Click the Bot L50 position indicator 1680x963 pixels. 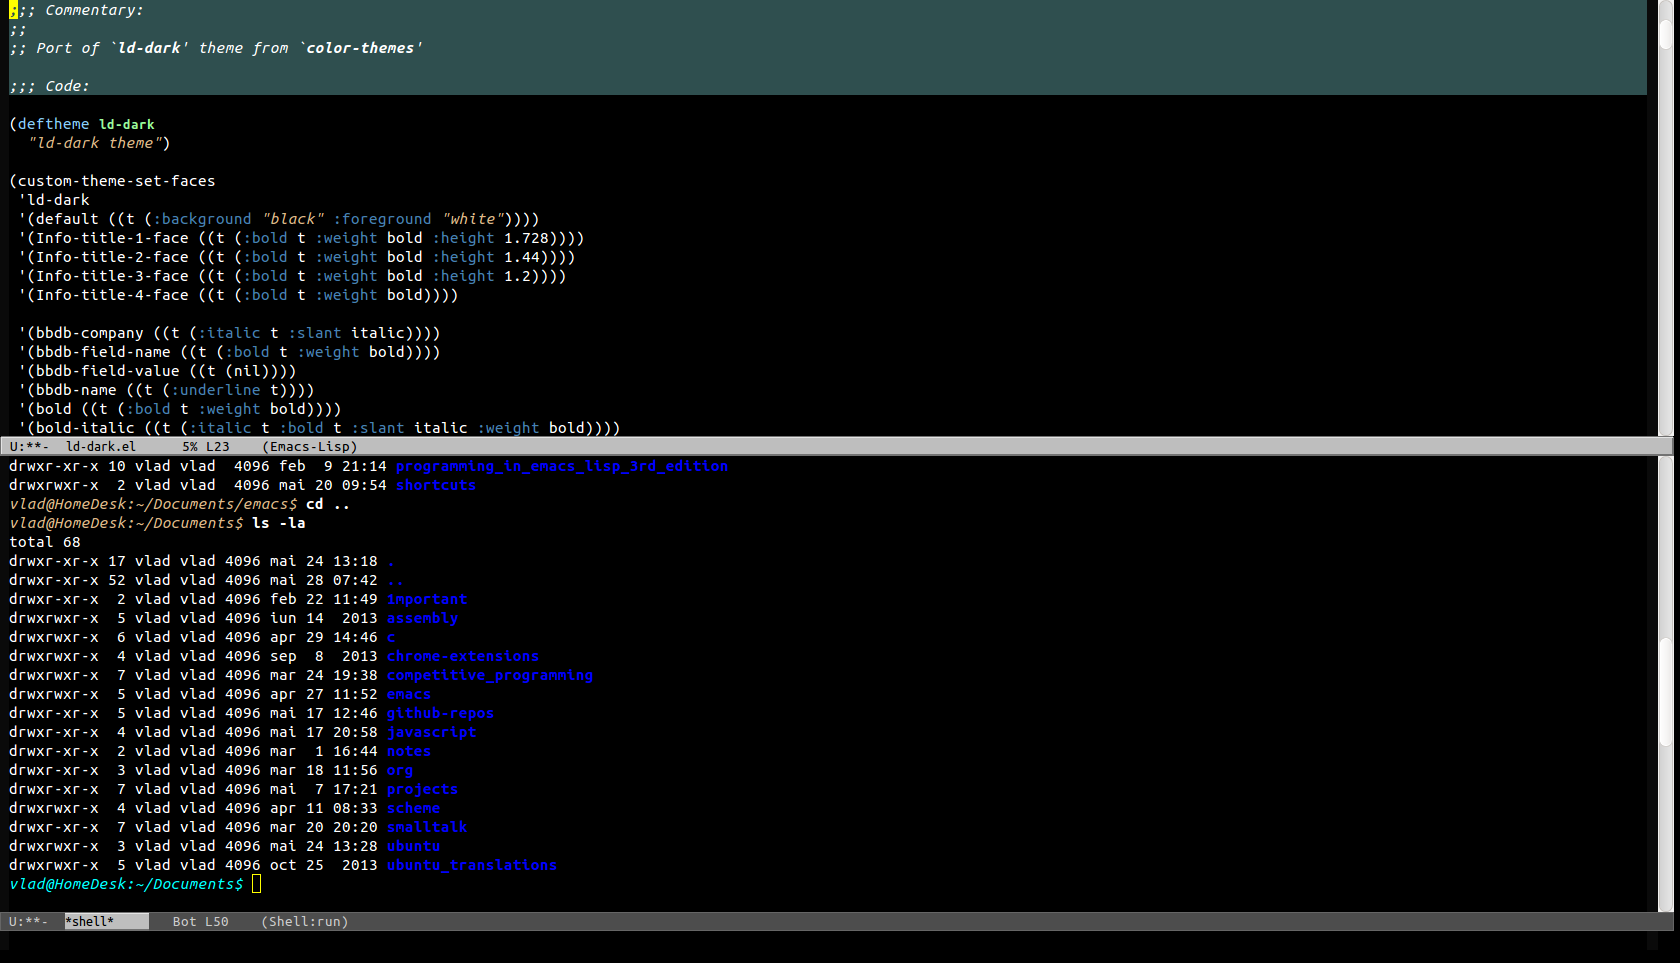click(x=200, y=922)
